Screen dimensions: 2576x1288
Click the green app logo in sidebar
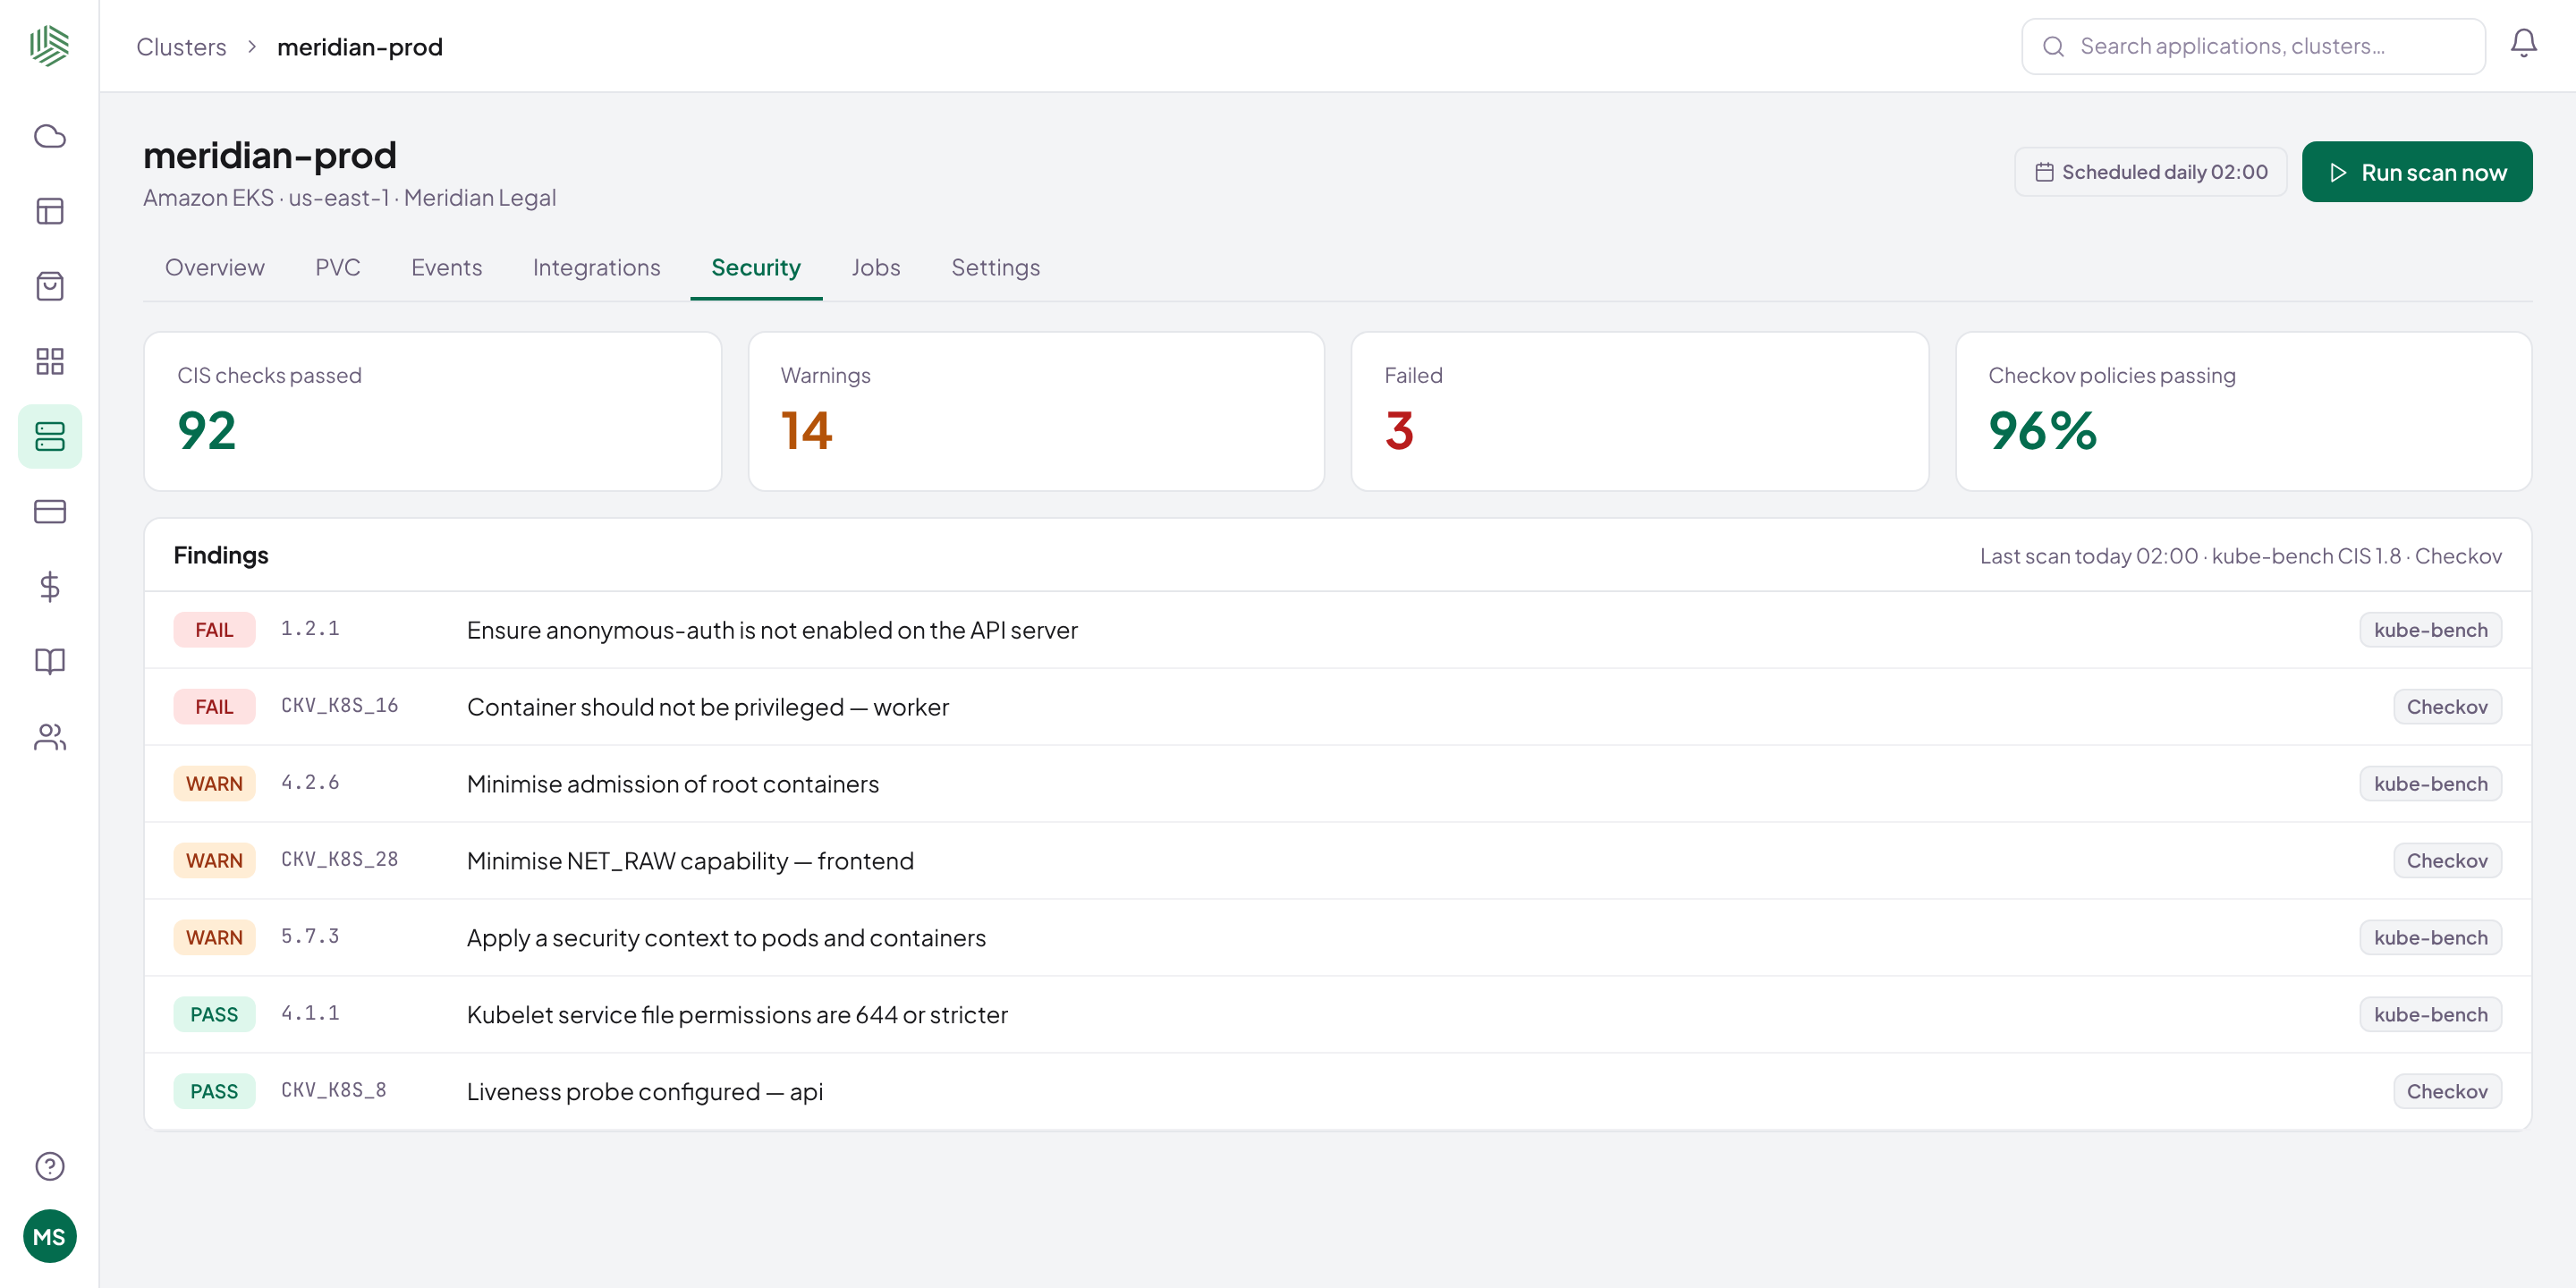pos(49,46)
